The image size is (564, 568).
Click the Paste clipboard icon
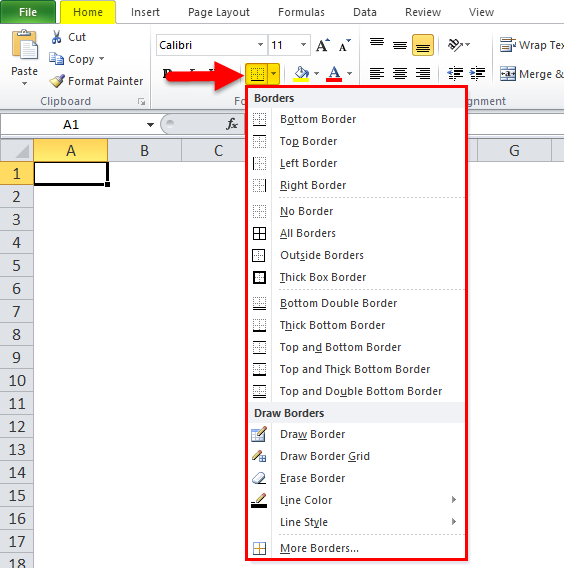24,45
